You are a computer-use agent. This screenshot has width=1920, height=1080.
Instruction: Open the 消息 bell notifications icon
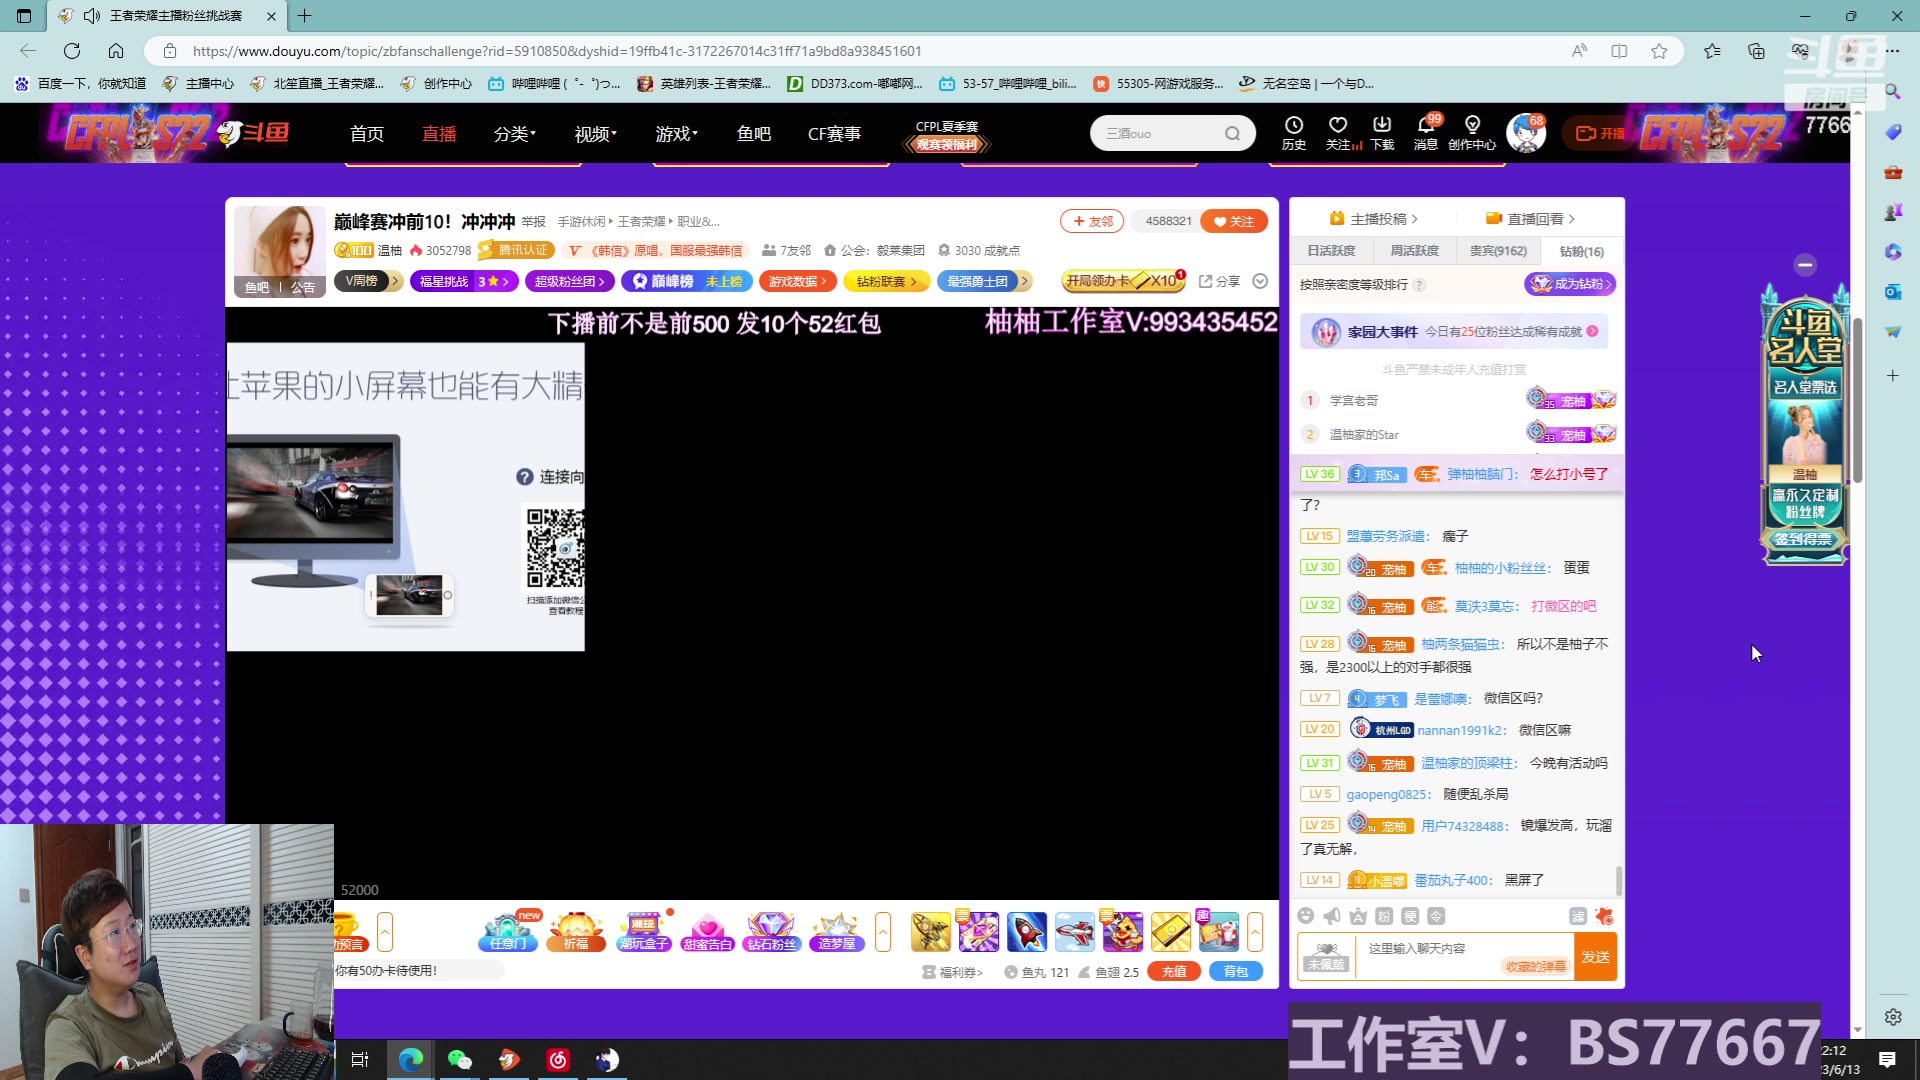[x=1426, y=132]
